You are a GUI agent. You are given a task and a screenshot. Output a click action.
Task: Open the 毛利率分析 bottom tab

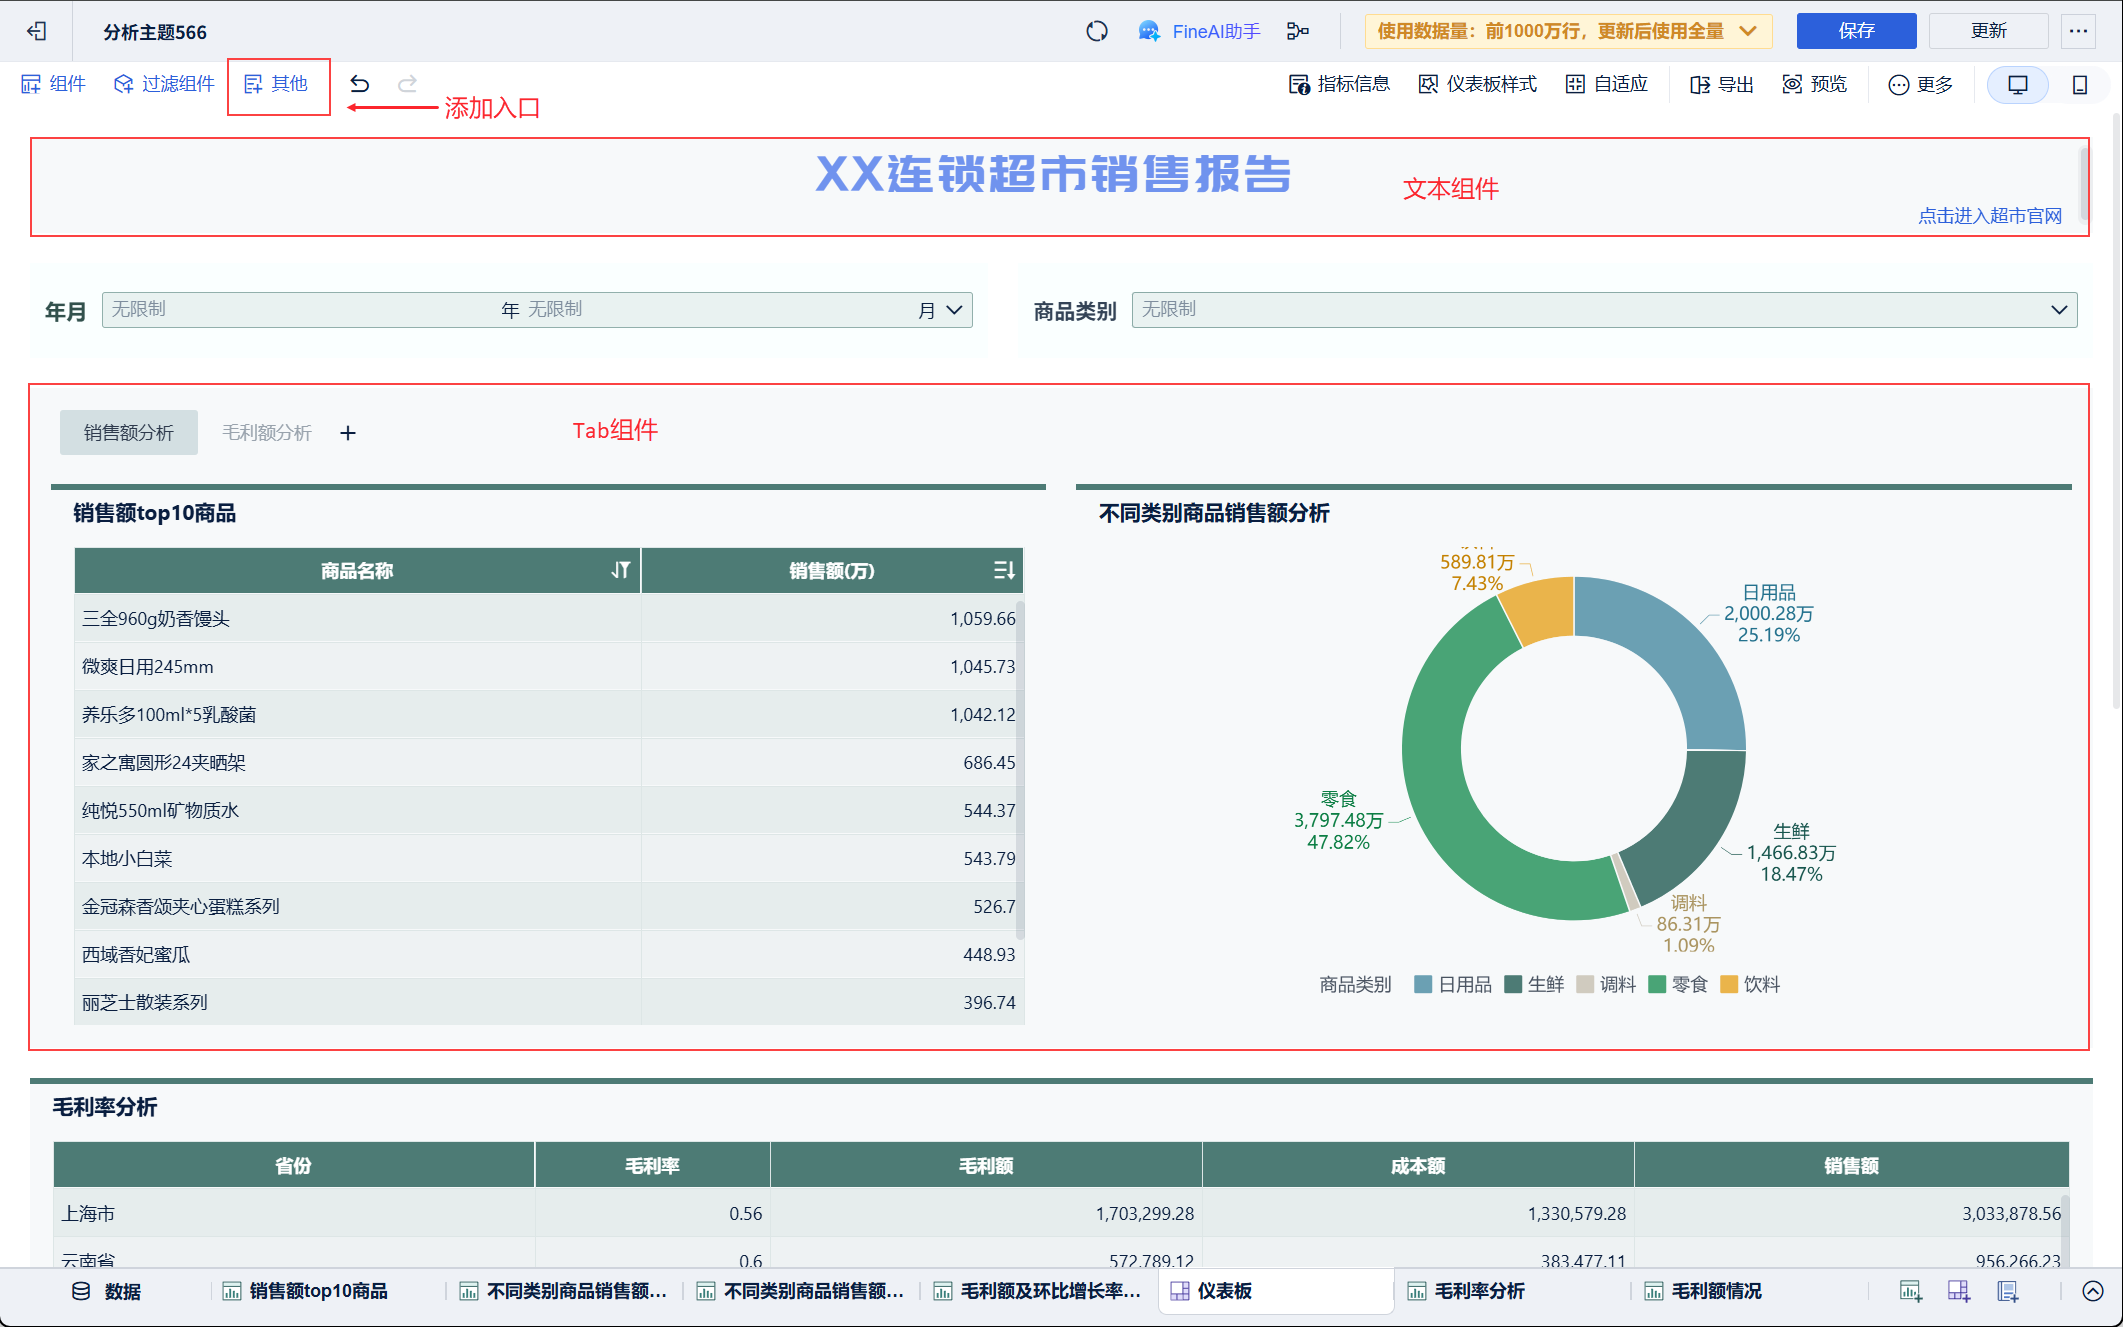coord(1478,1291)
